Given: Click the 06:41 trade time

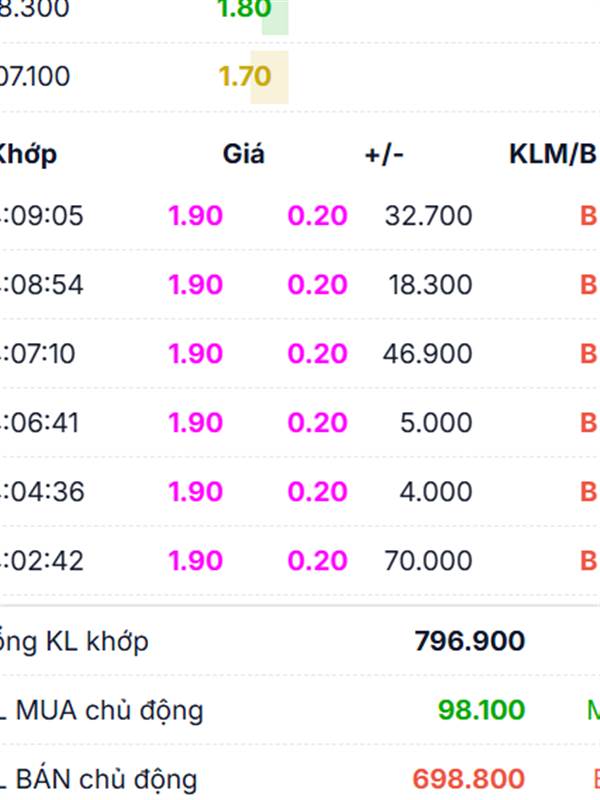Looking at the screenshot, I should tap(40, 423).
